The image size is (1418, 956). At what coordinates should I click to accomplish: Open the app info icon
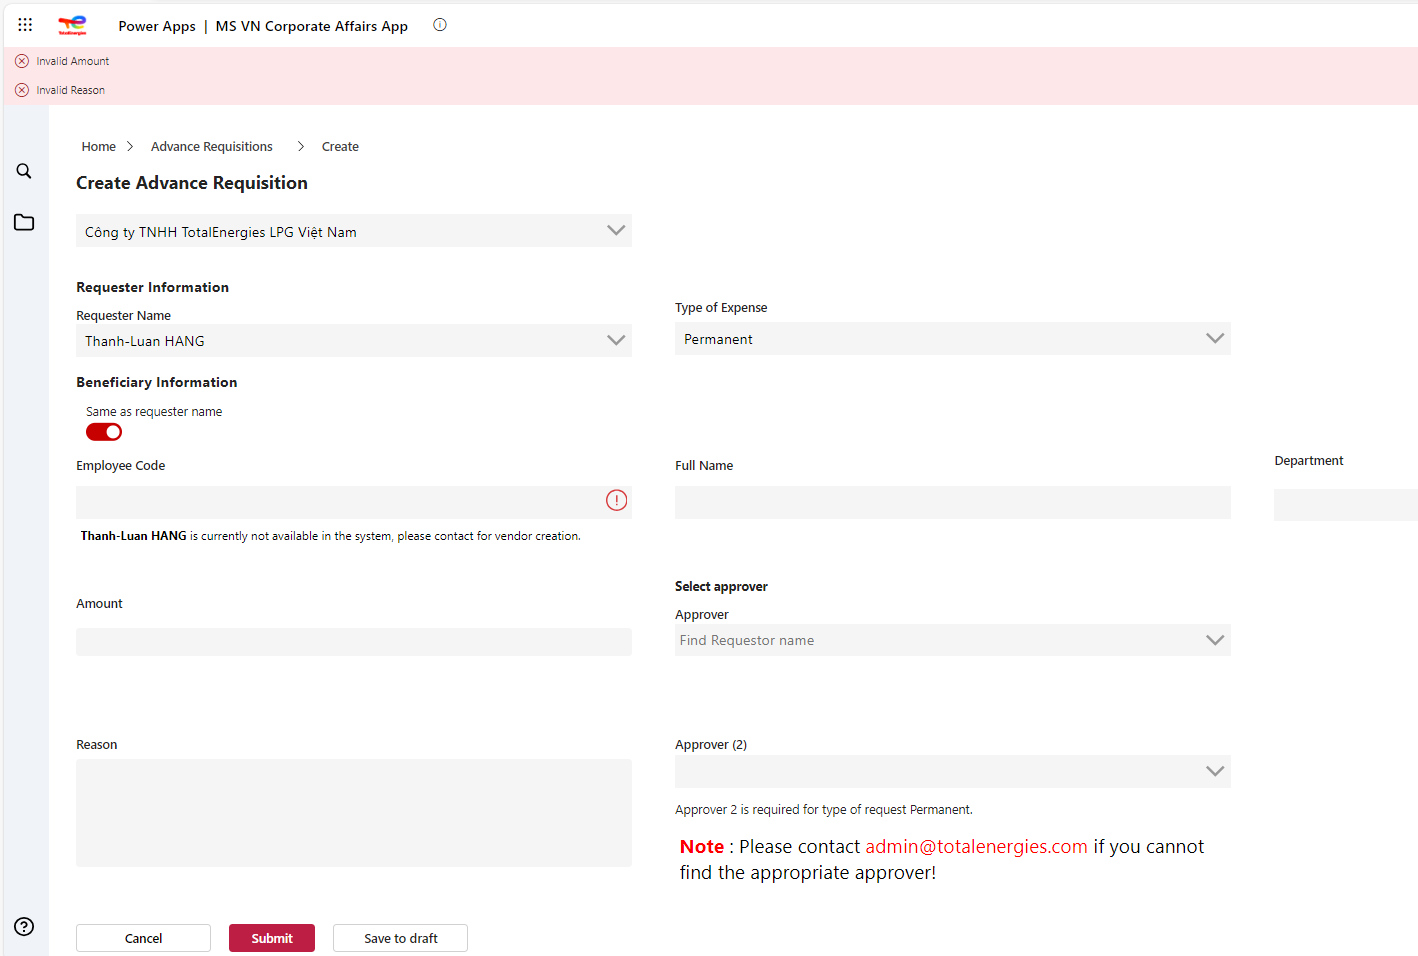click(x=440, y=25)
